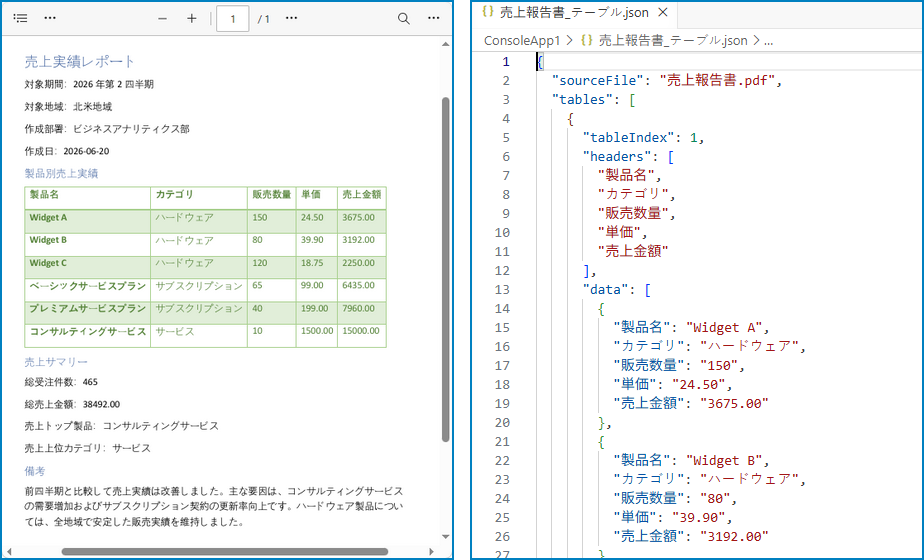Viewport: 924px width, 560px height.
Task: Click the "tables" key in the JSON
Action: click(x=582, y=100)
